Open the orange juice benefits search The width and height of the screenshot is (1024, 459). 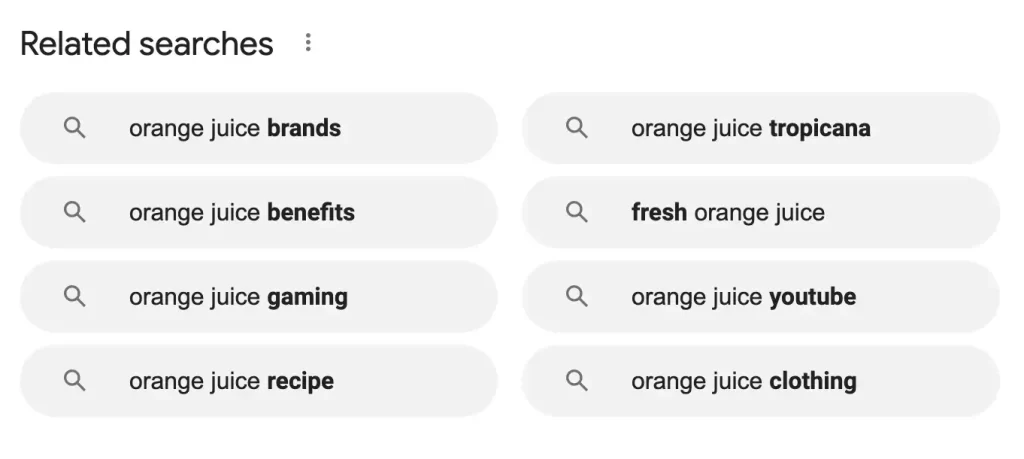pos(259,212)
